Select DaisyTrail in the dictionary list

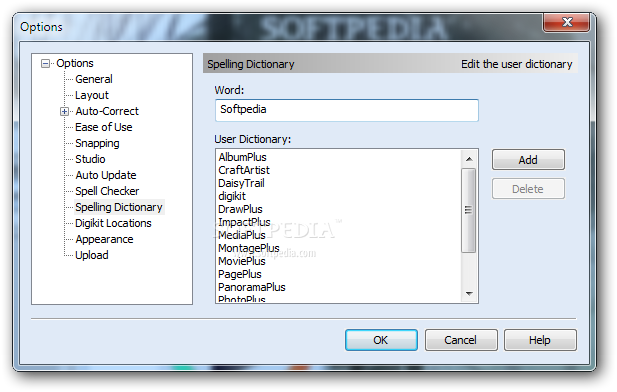click(241, 183)
